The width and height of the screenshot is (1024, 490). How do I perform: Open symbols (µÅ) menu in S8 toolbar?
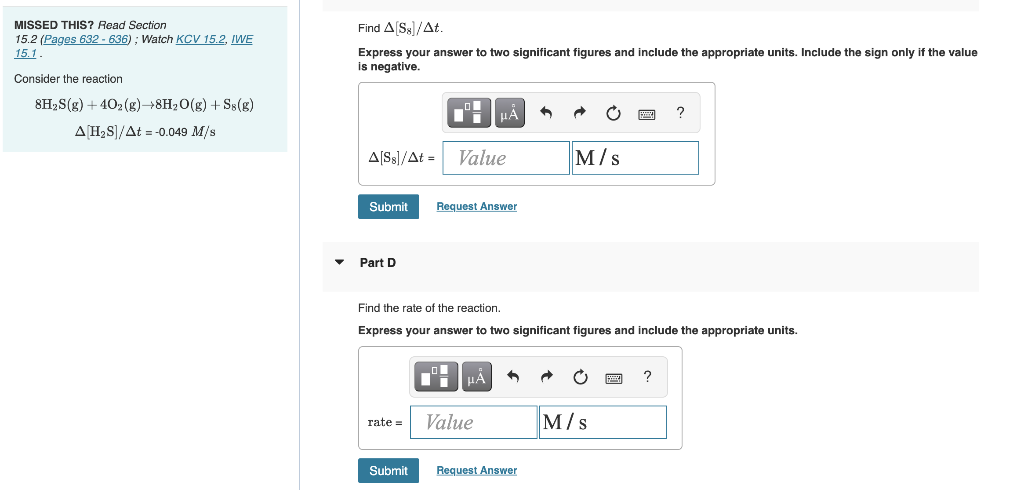pyautogui.click(x=509, y=112)
